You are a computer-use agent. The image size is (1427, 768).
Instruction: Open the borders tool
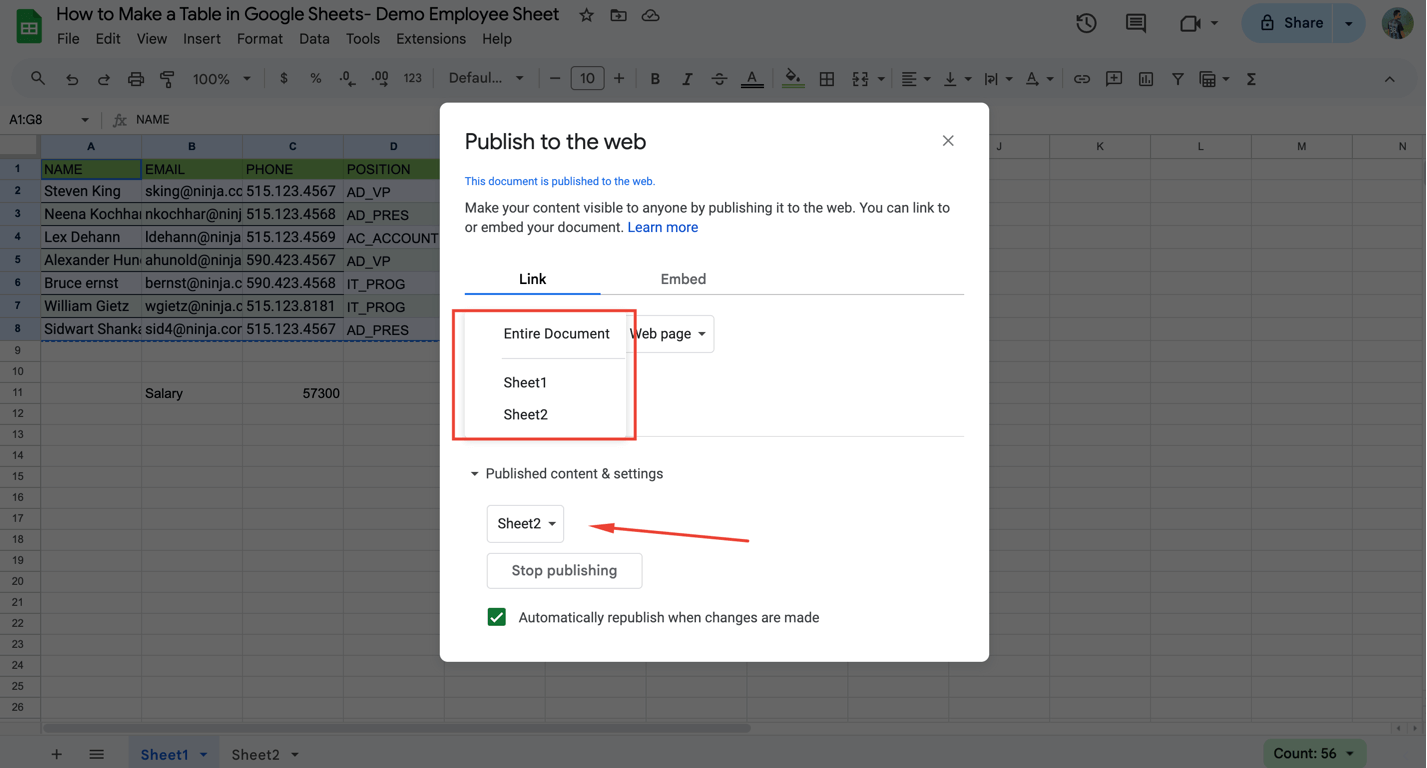[x=827, y=79]
